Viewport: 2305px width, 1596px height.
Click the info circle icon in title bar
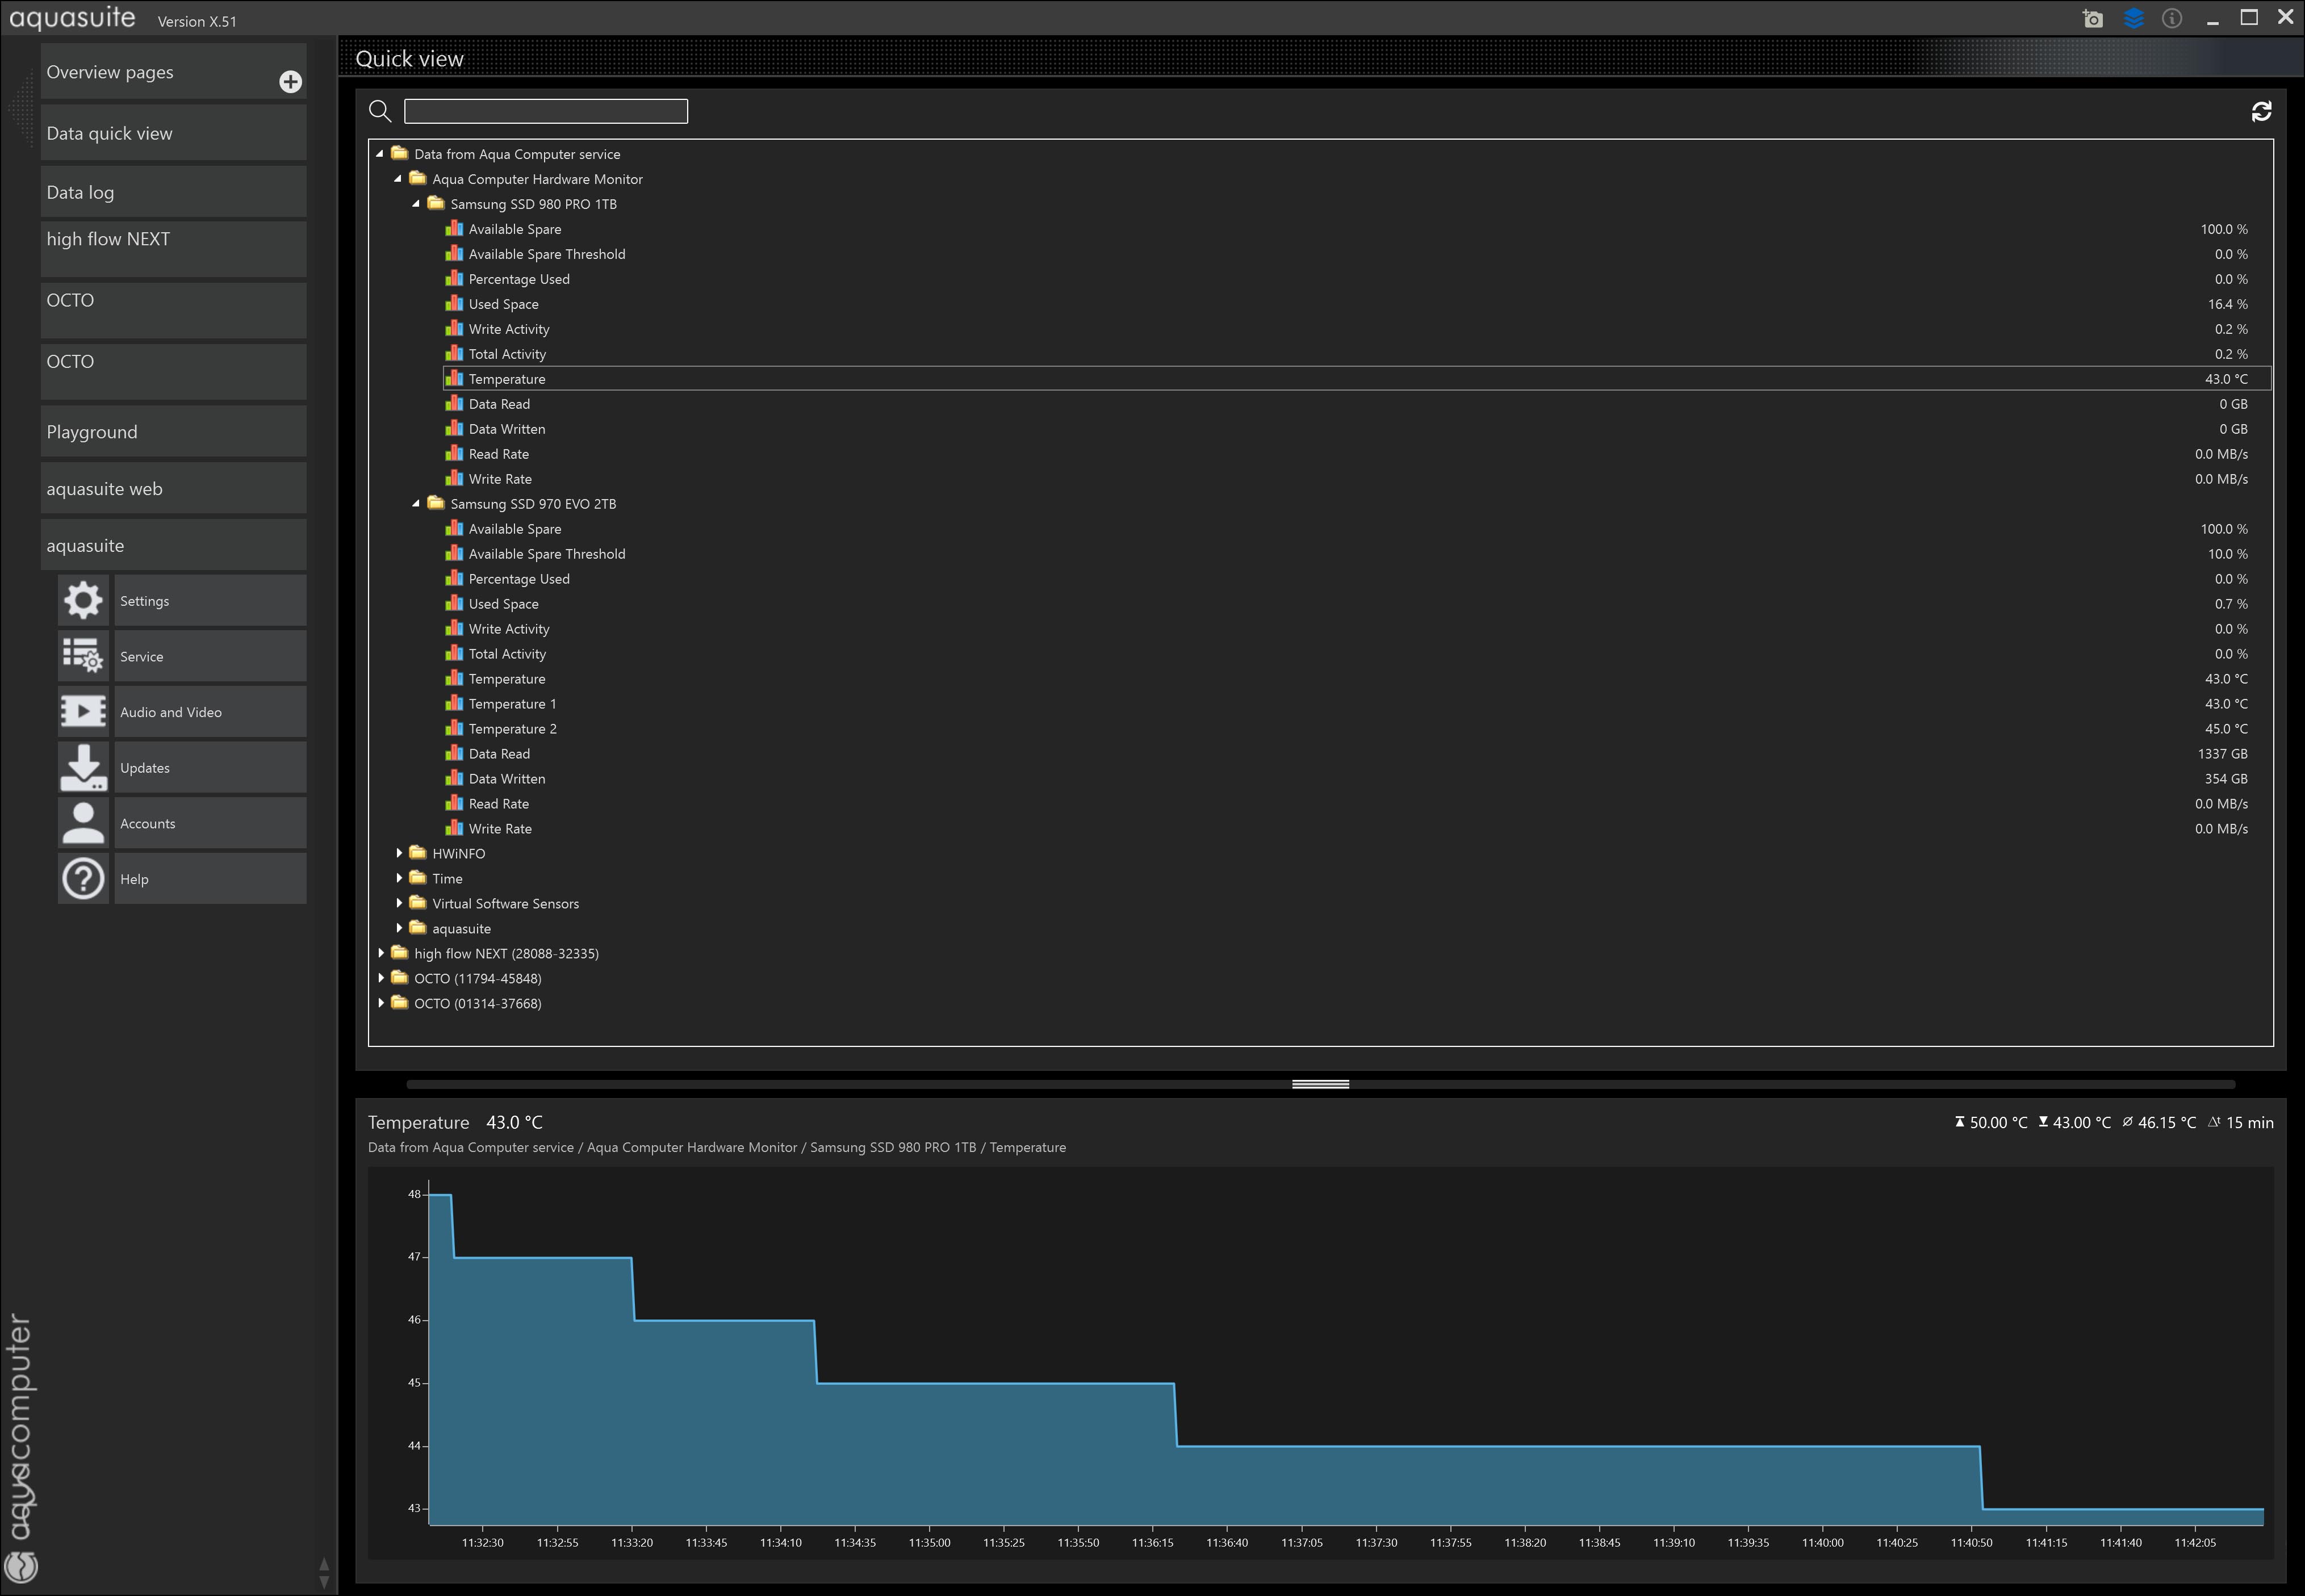coord(2172,19)
